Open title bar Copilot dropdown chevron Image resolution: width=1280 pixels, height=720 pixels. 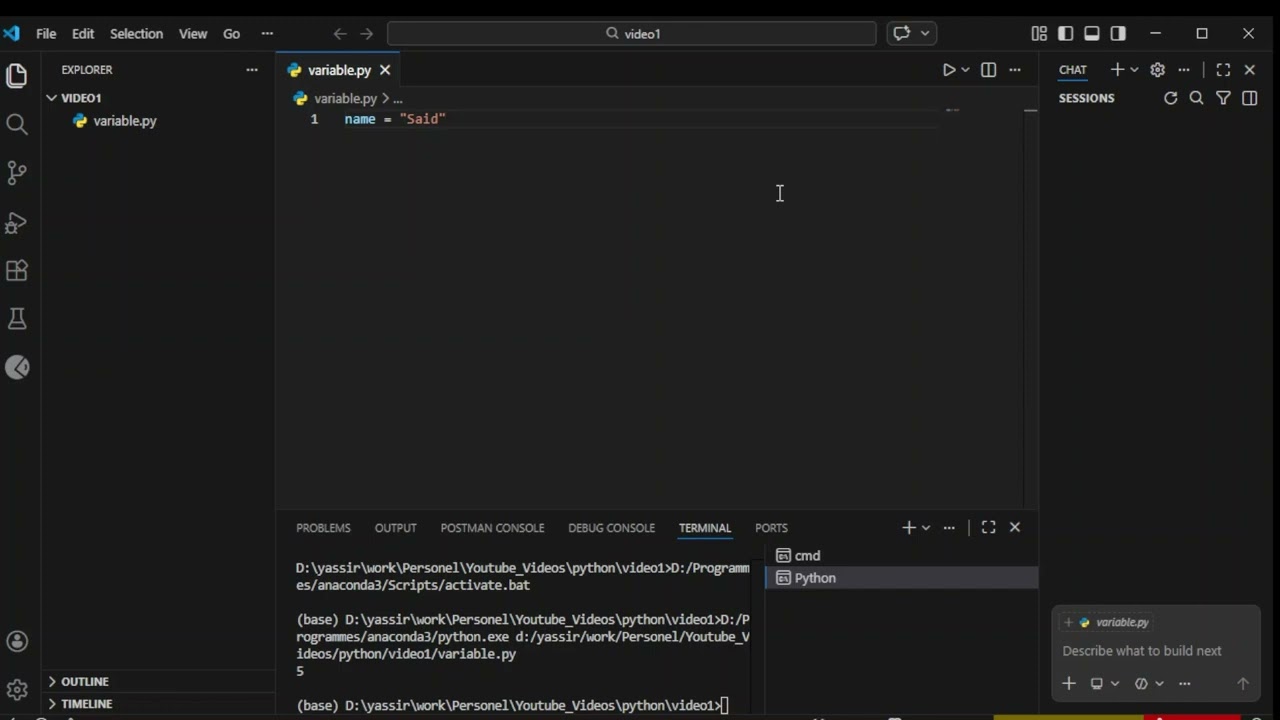pyautogui.click(x=925, y=33)
